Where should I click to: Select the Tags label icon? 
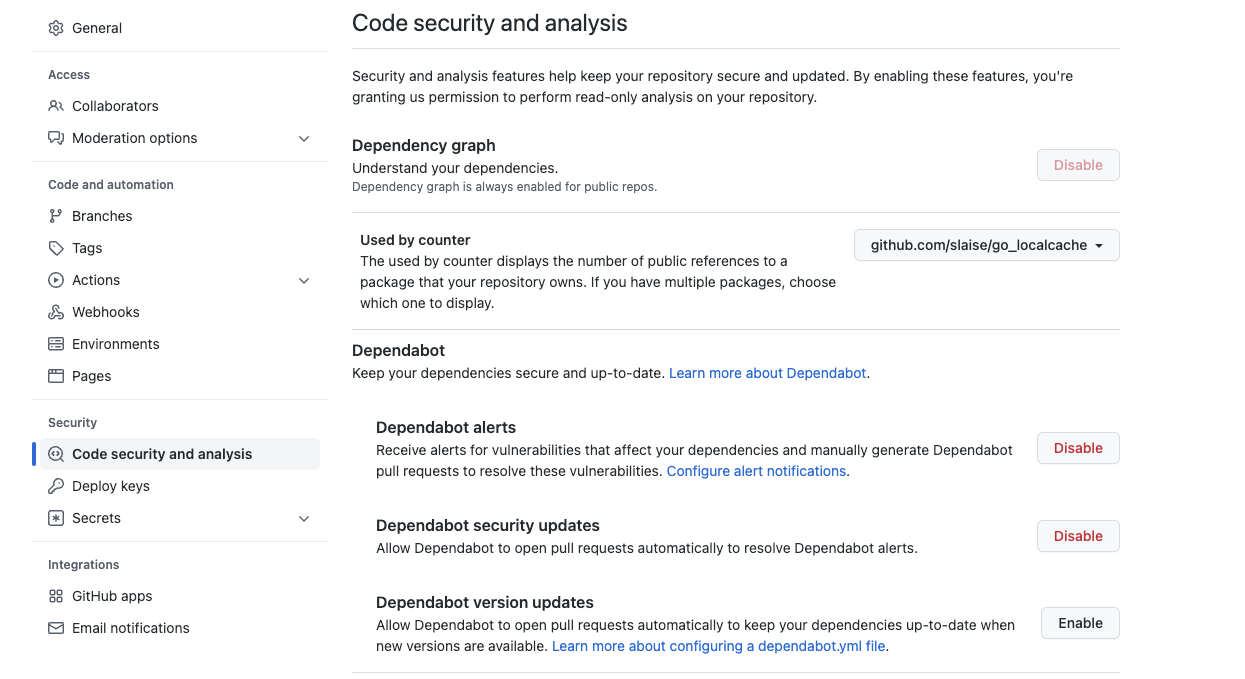[x=56, y=248]
